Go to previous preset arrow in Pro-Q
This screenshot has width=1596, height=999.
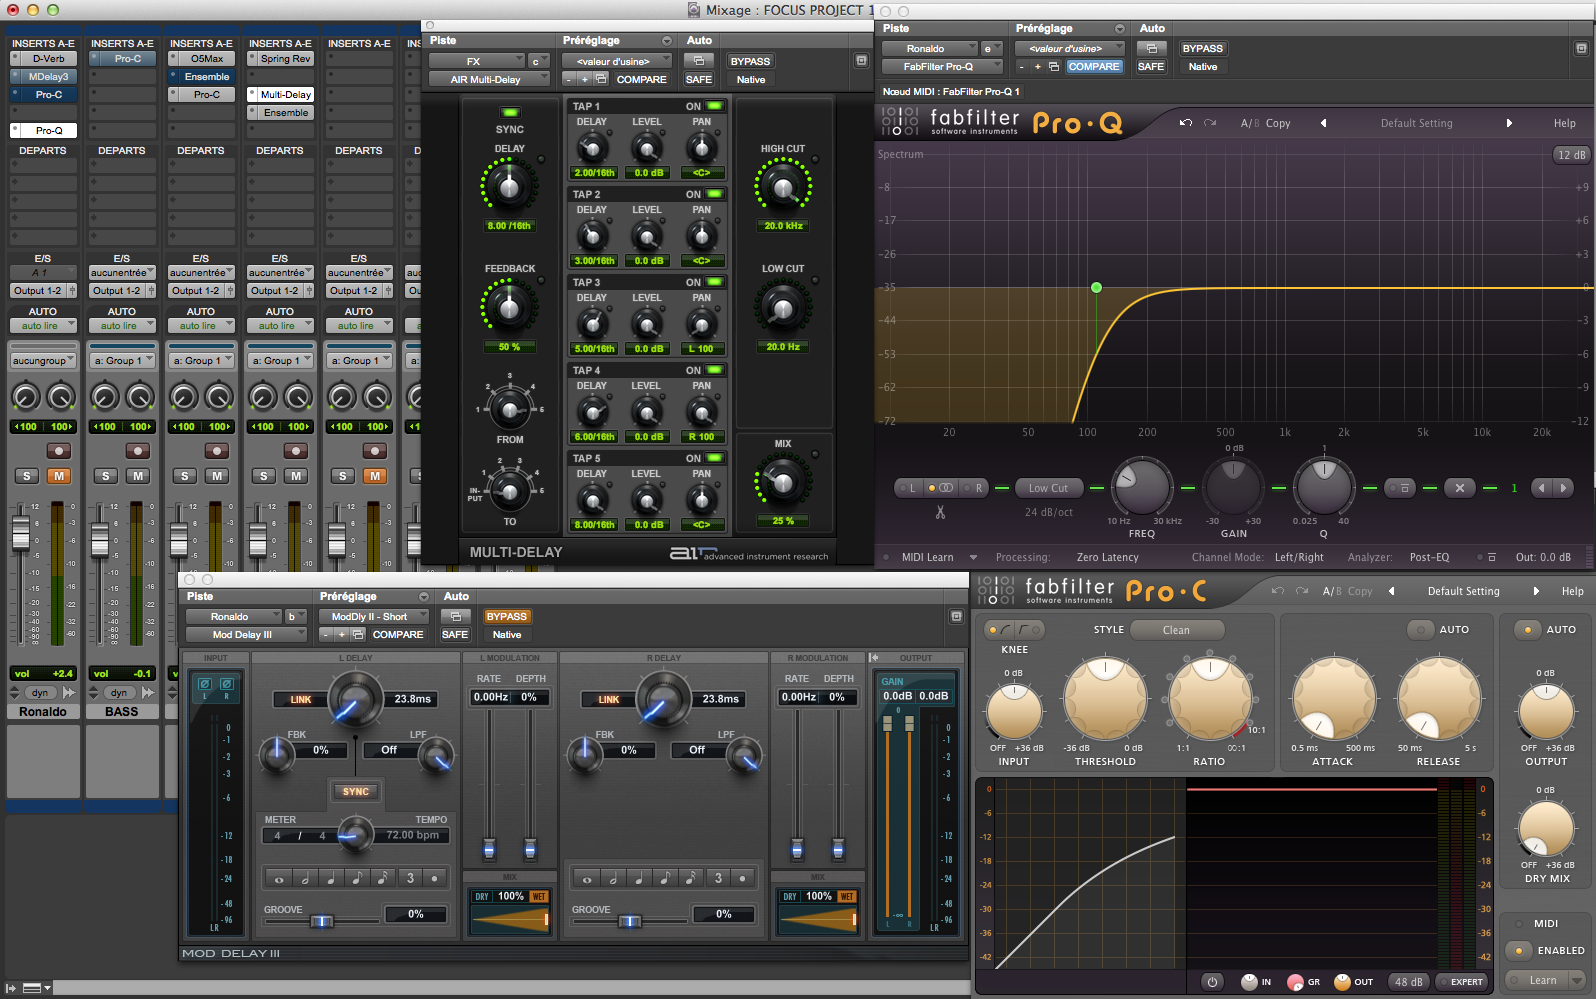(1323, 123)
